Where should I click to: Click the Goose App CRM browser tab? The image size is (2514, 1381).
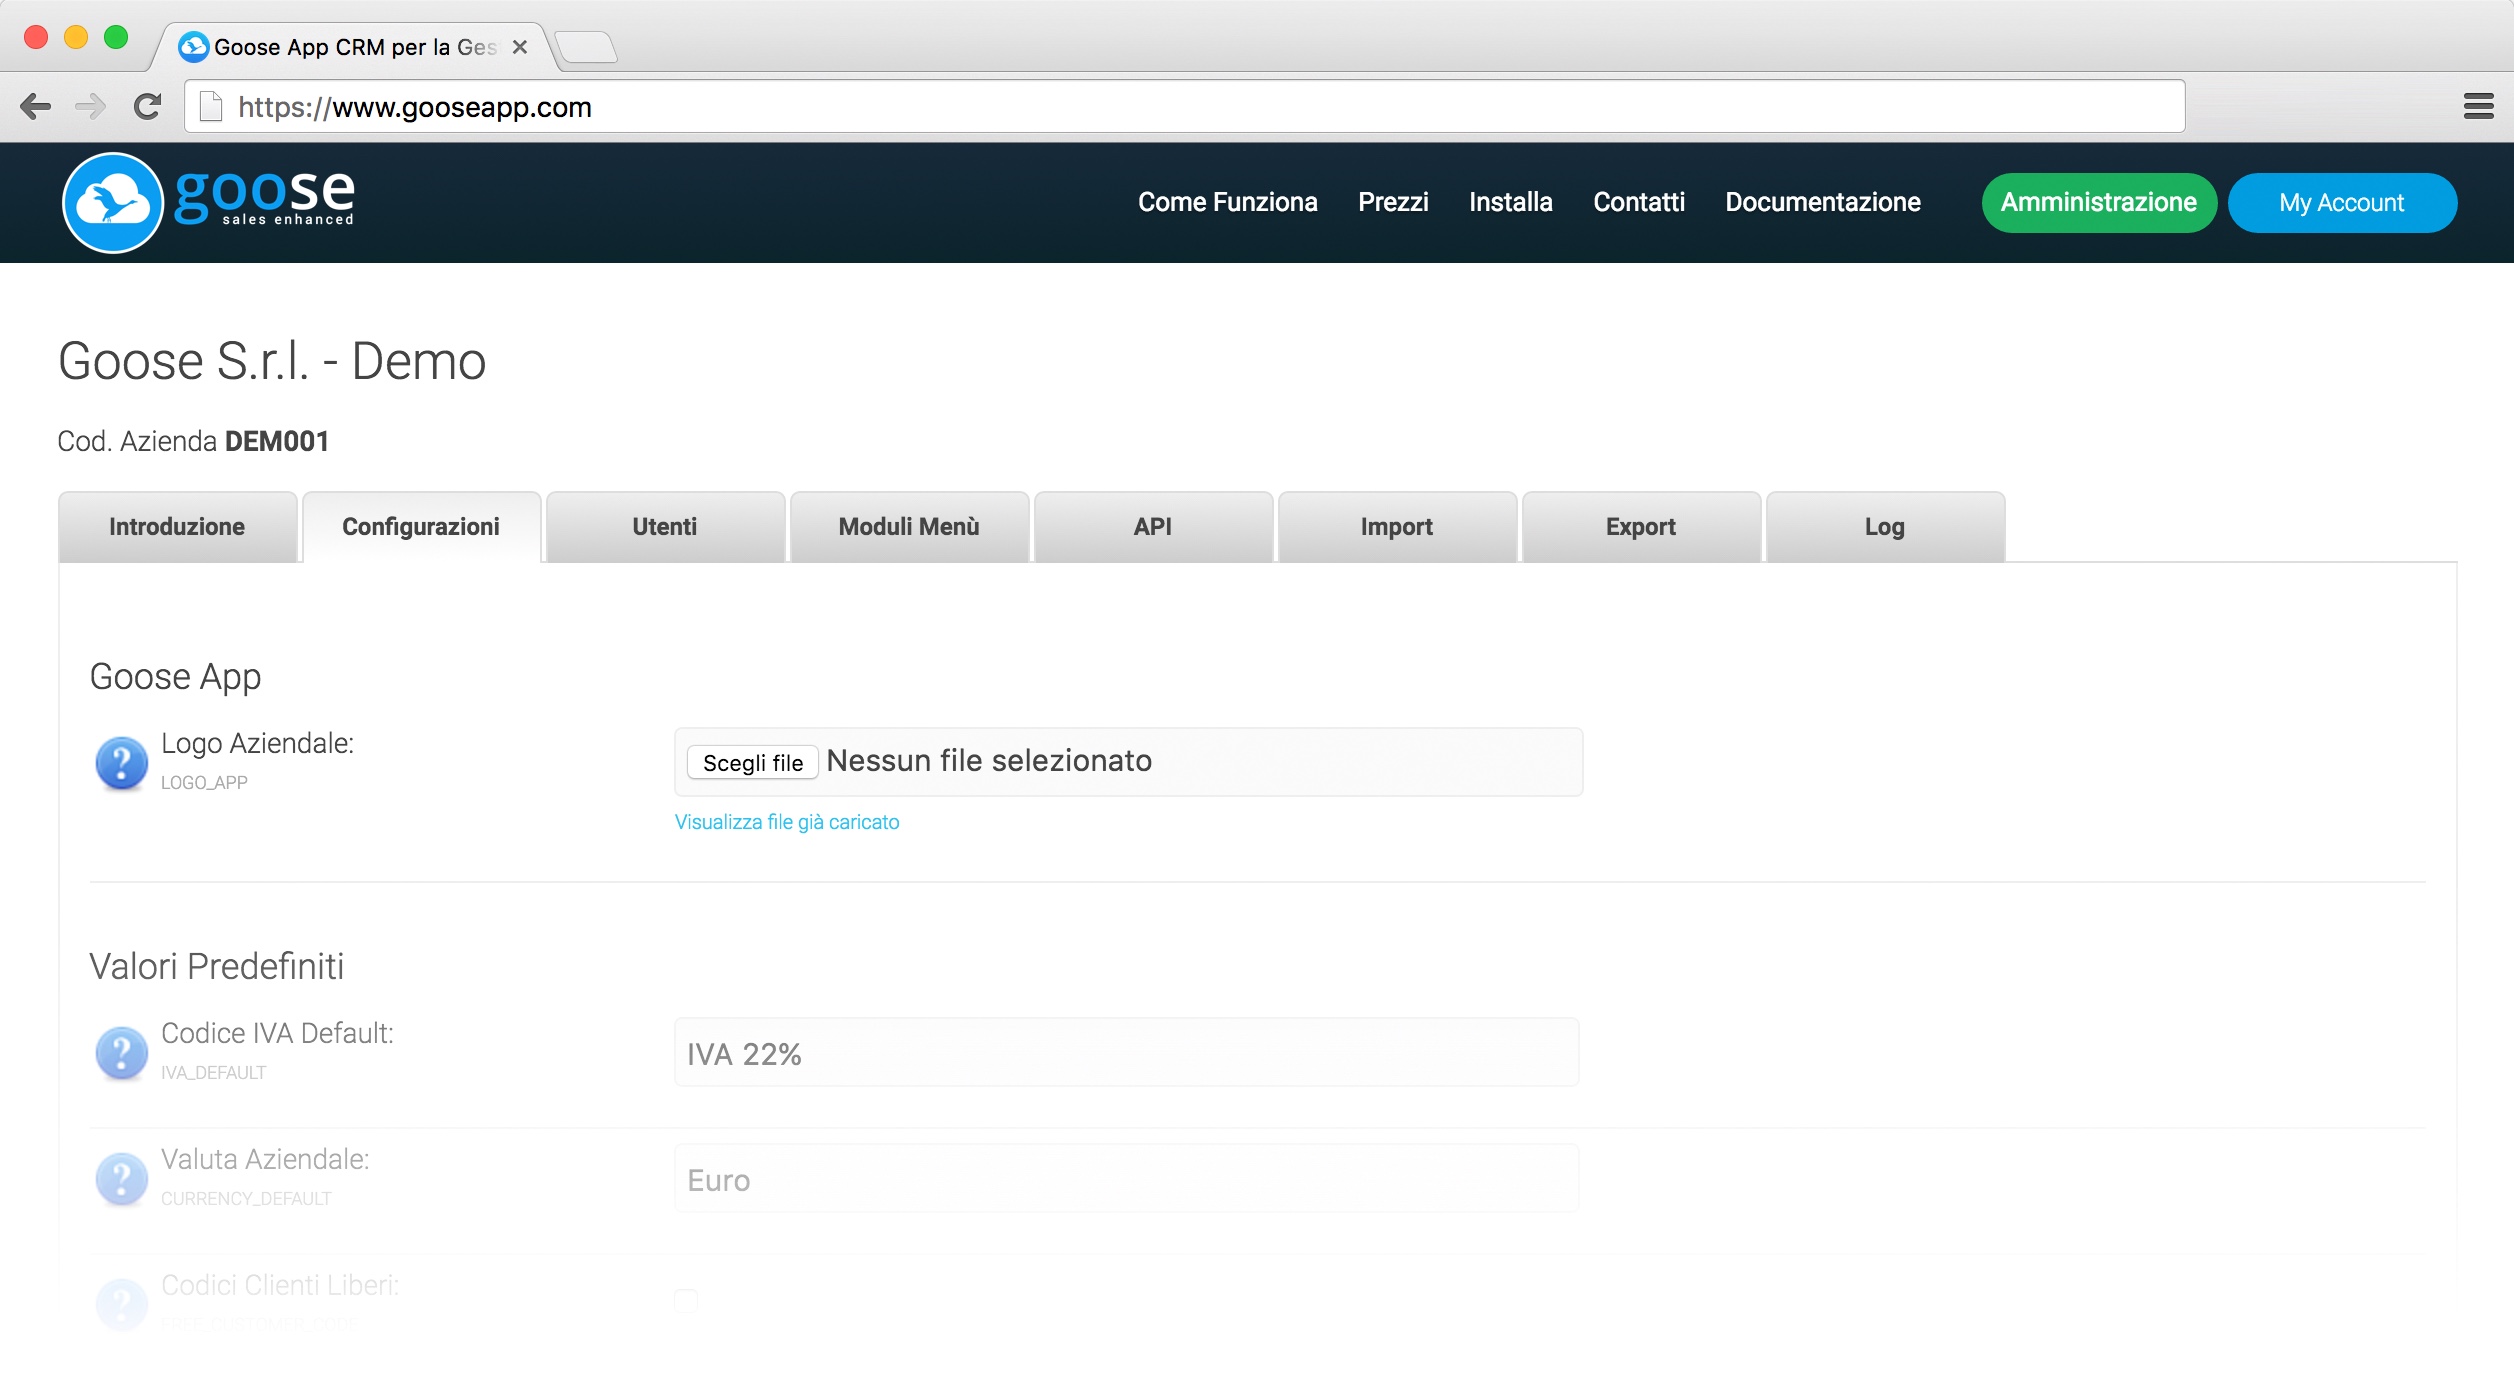355,47
